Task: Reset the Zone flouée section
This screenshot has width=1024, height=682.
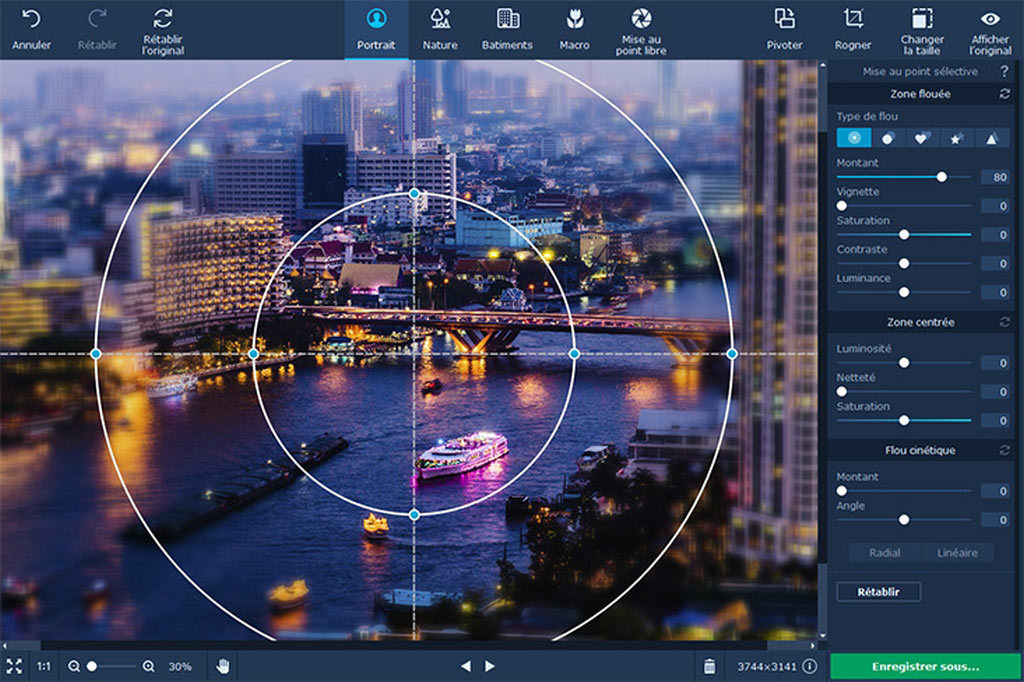Action: point(1004,94)
